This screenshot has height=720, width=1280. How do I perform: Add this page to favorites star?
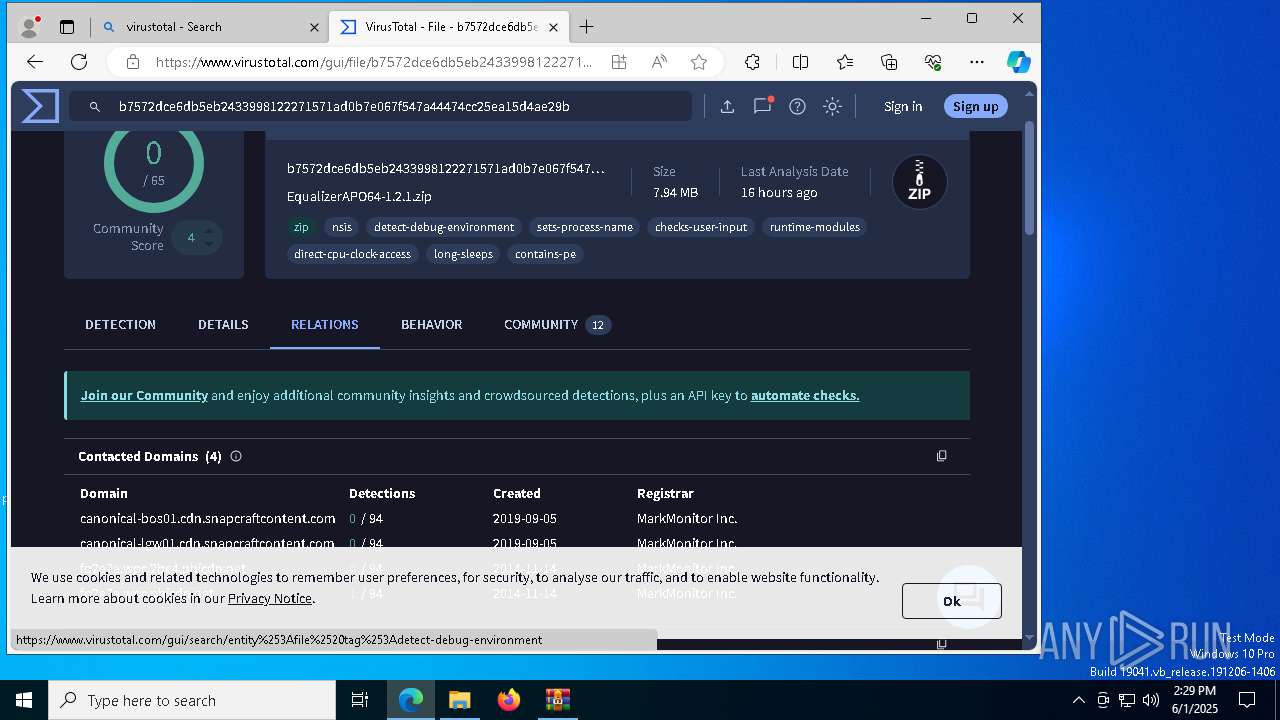click(699, 62)
